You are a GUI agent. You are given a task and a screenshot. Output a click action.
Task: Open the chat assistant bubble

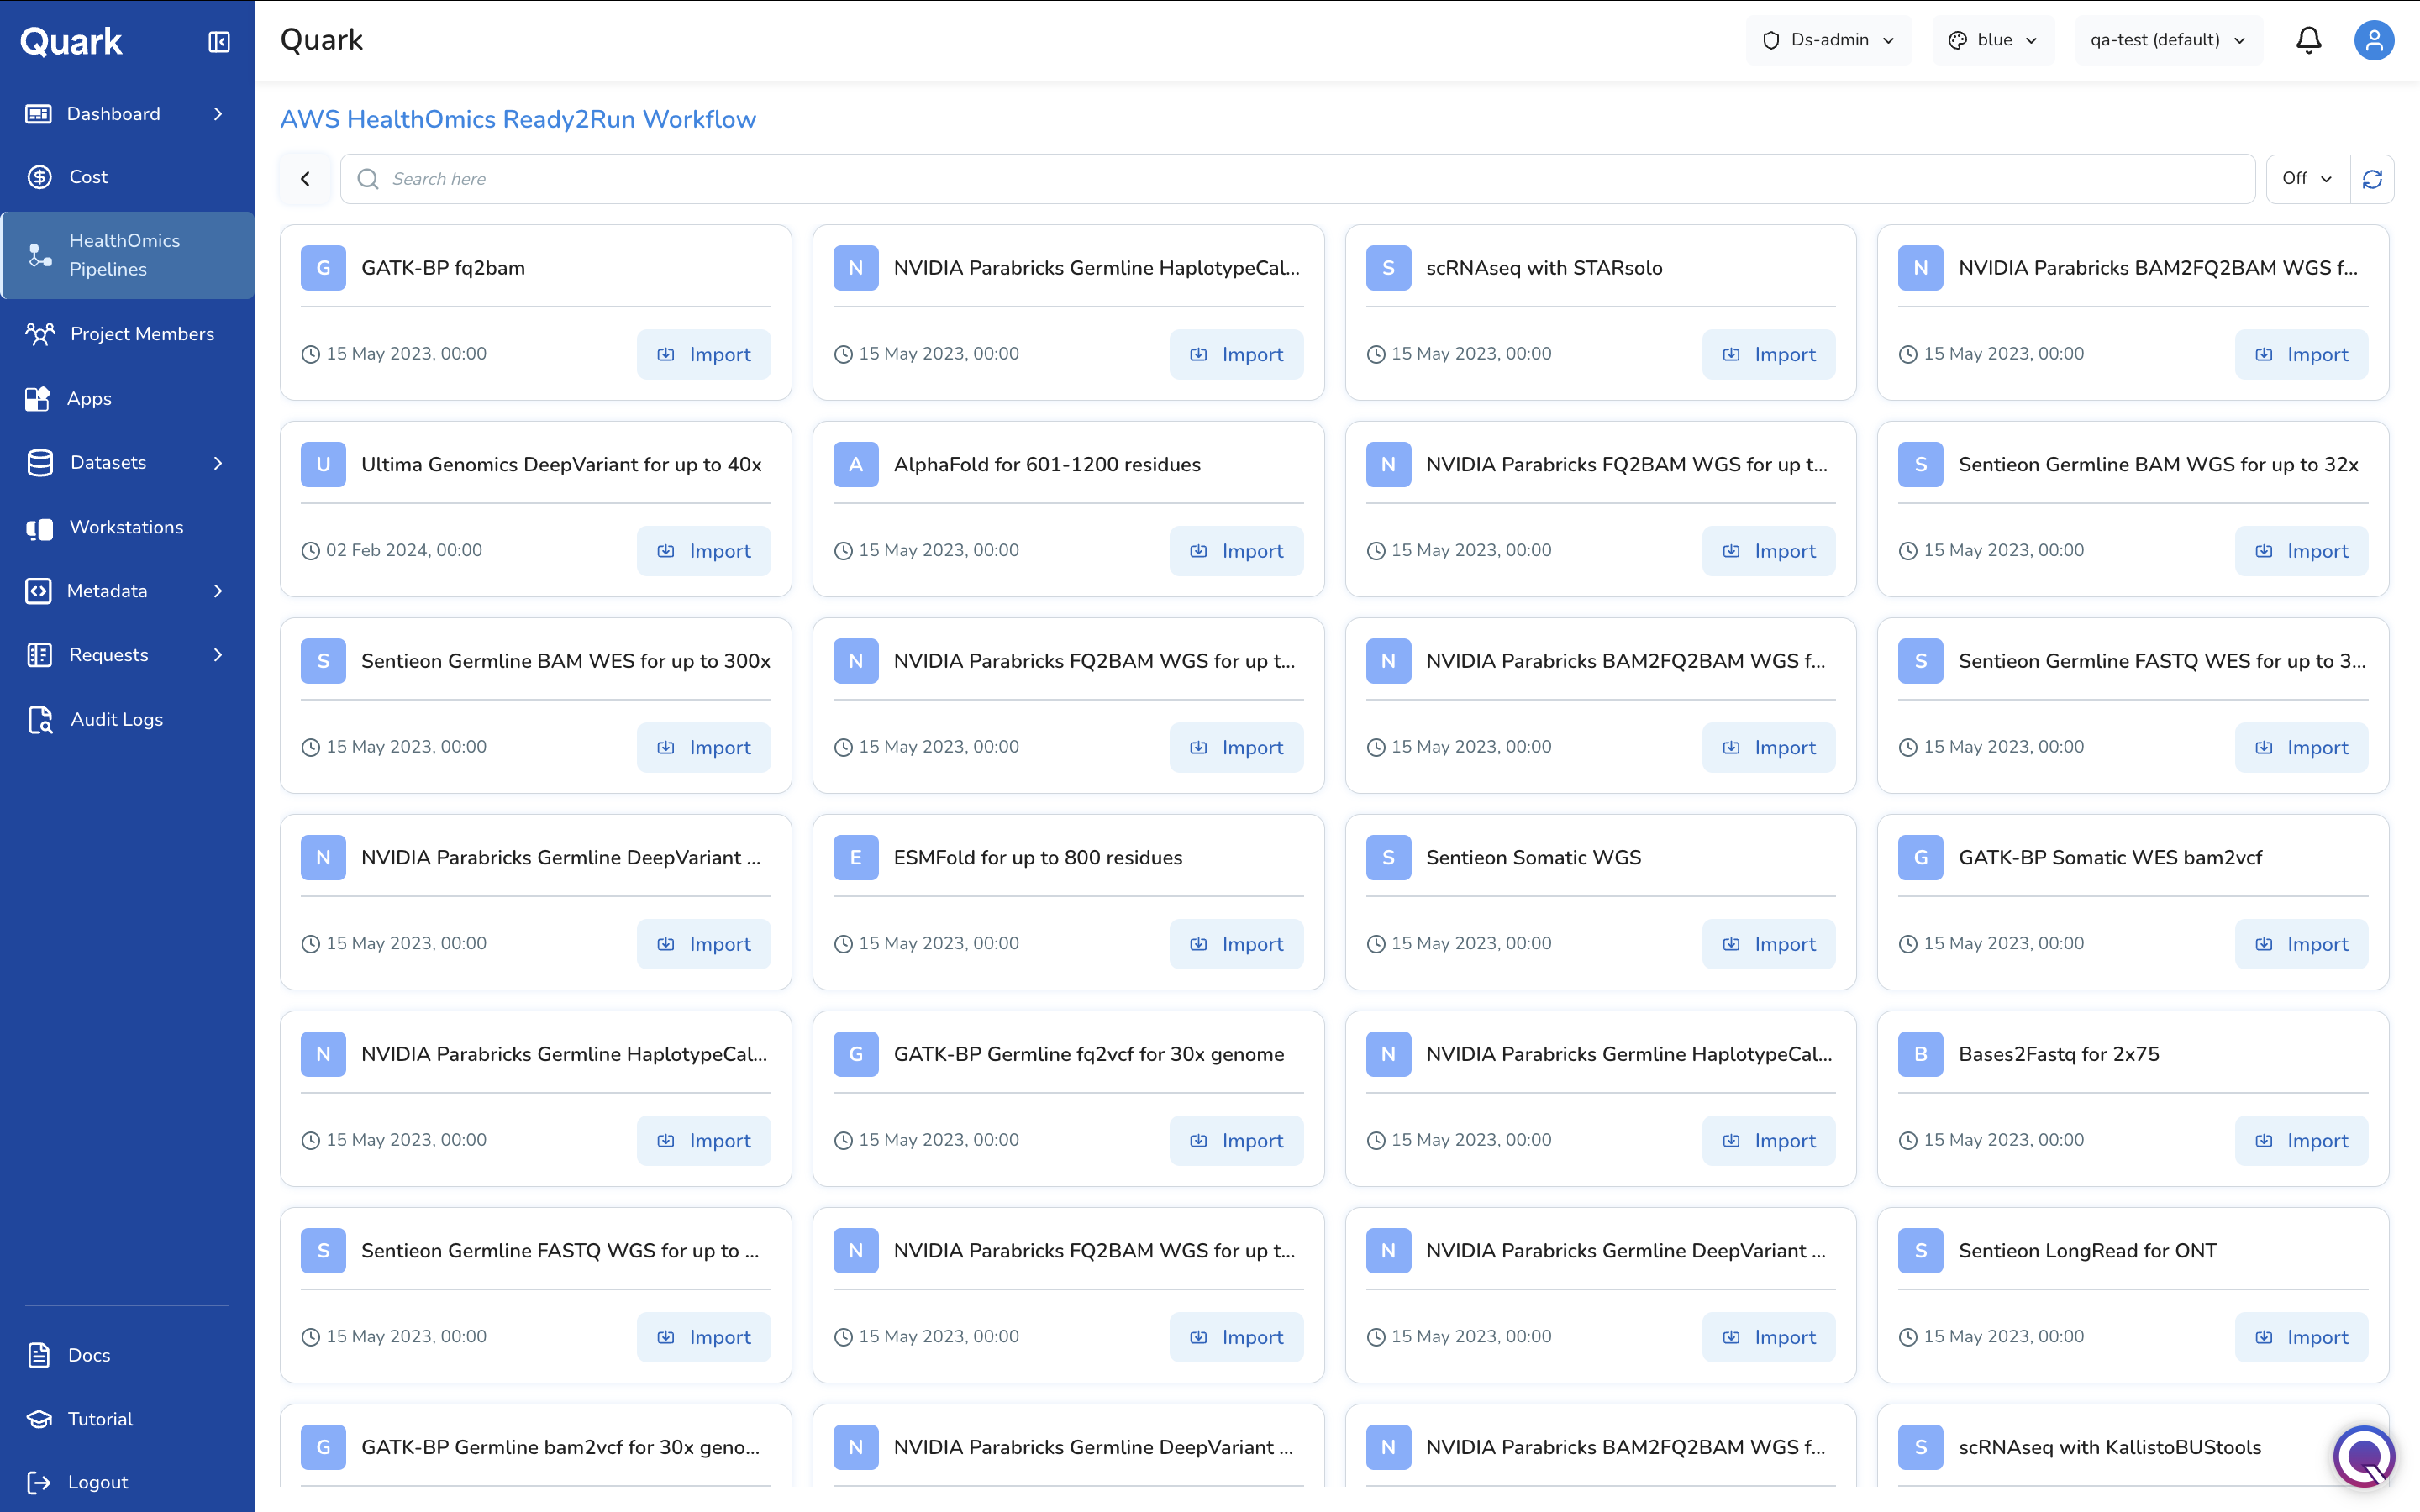[x=2364, y=1457]
